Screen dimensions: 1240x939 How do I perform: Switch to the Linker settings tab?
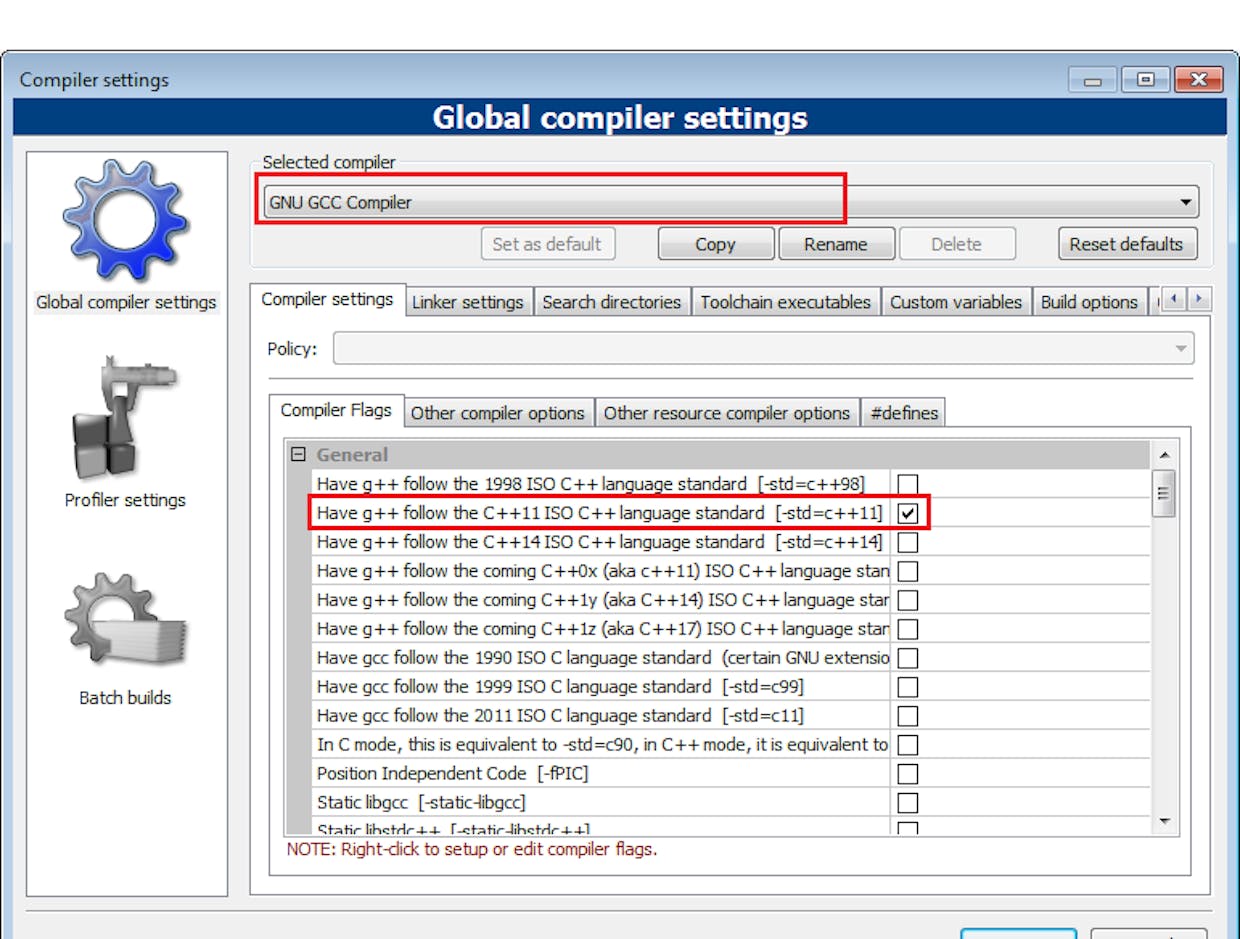pos(468,302)
